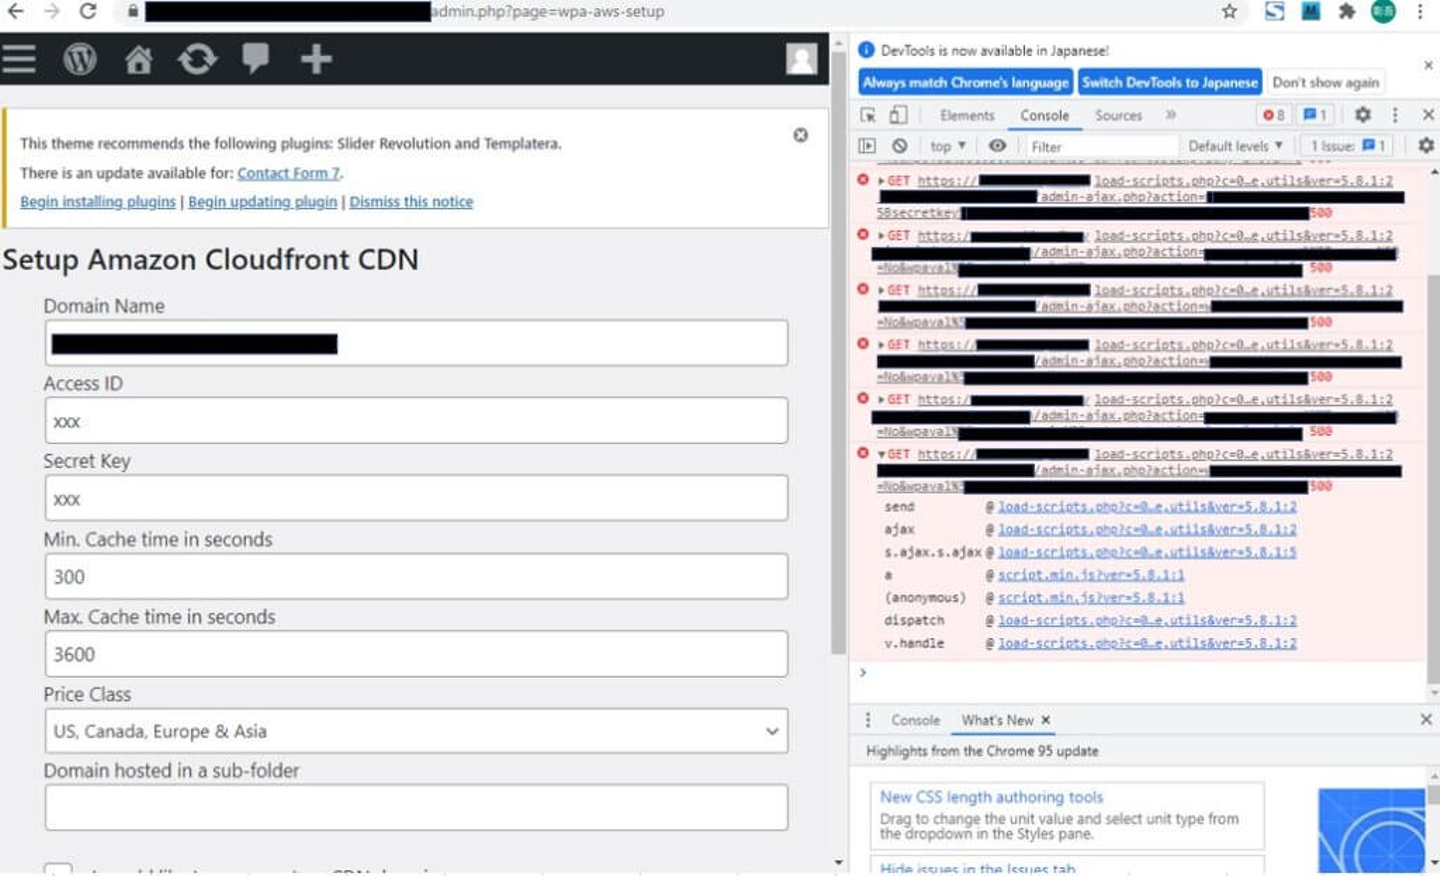This screenshot has width=1440, height=876.
Task: Open the WordPress updates icon
Action: click(x=197, y=59)
